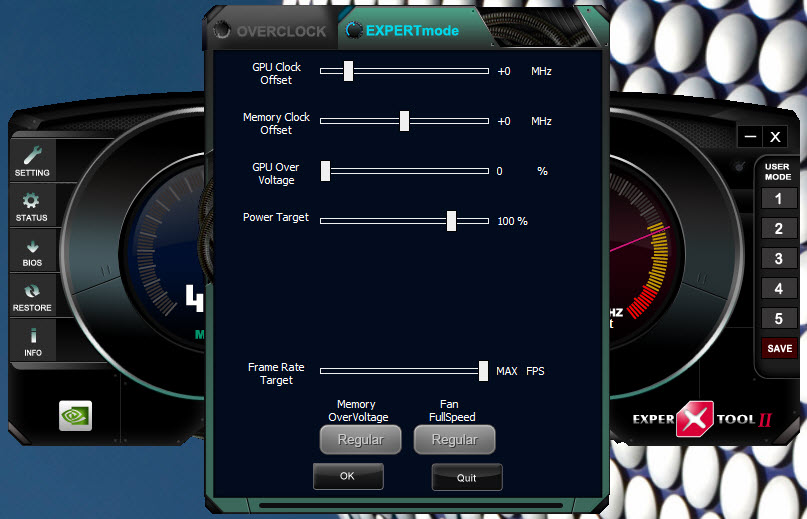
Task: Open the SETTING wrench icon
Action: tap(32, 160)
